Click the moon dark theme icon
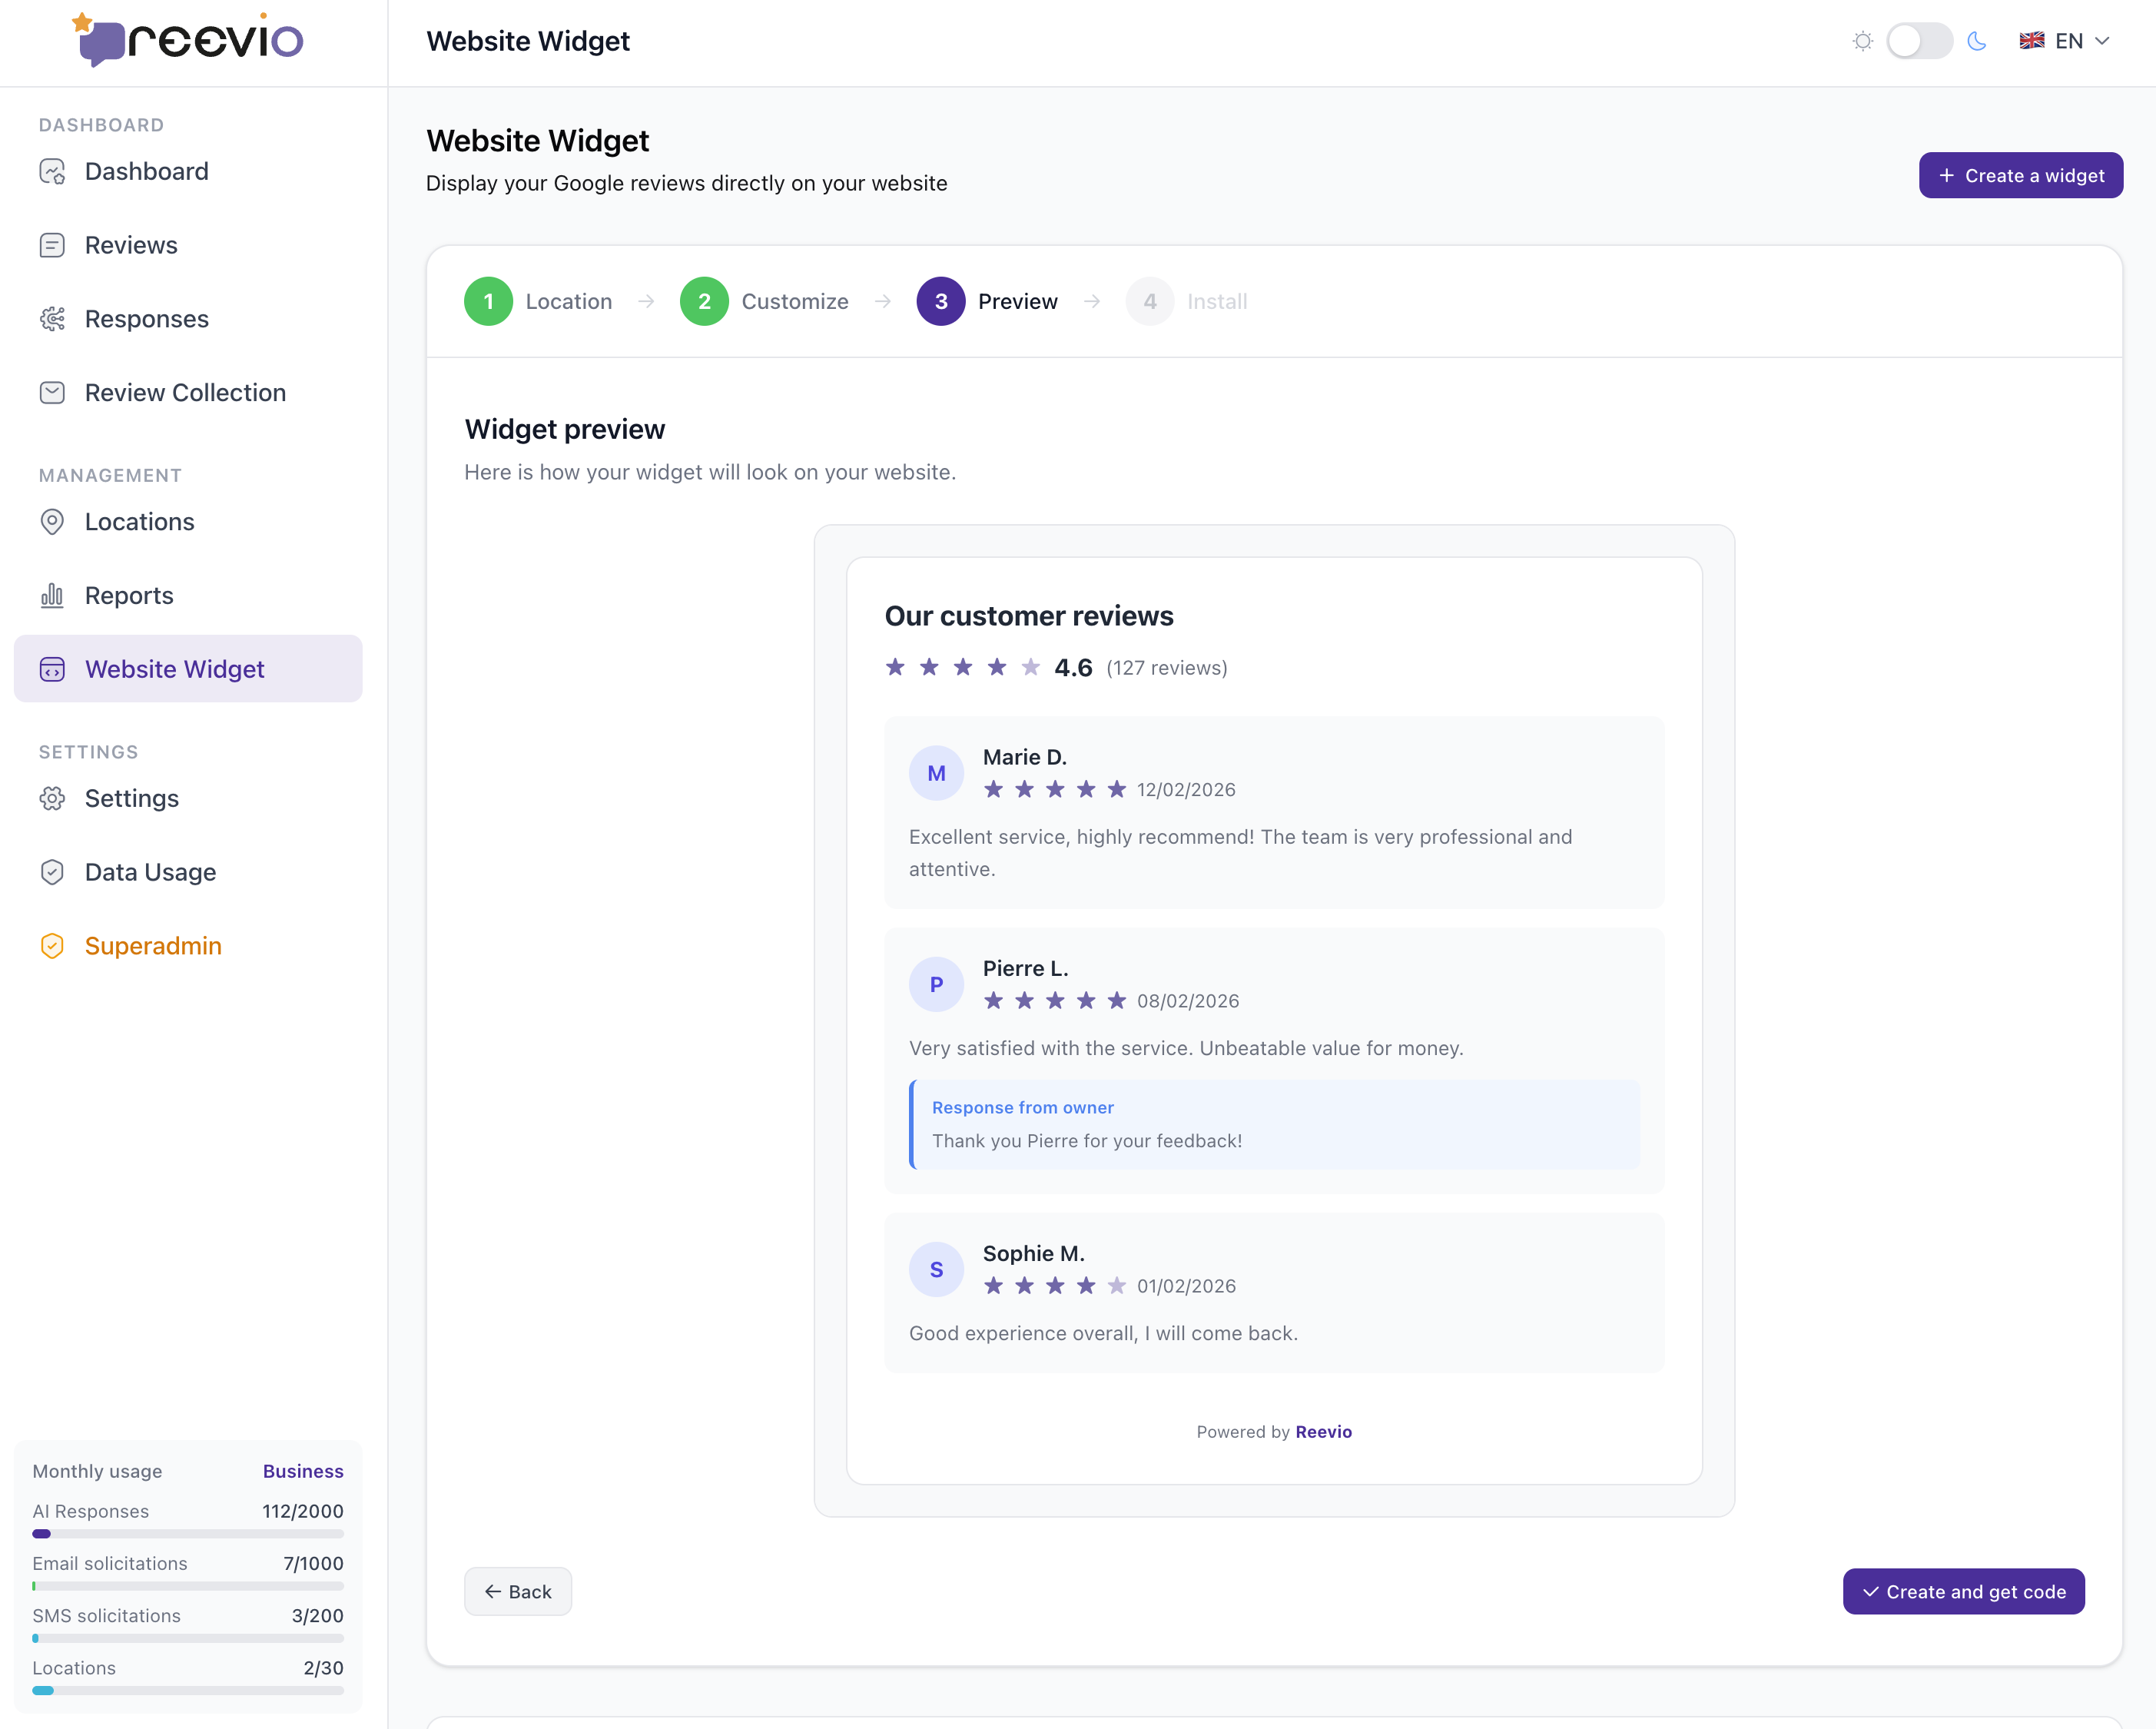 [1976, 41]
